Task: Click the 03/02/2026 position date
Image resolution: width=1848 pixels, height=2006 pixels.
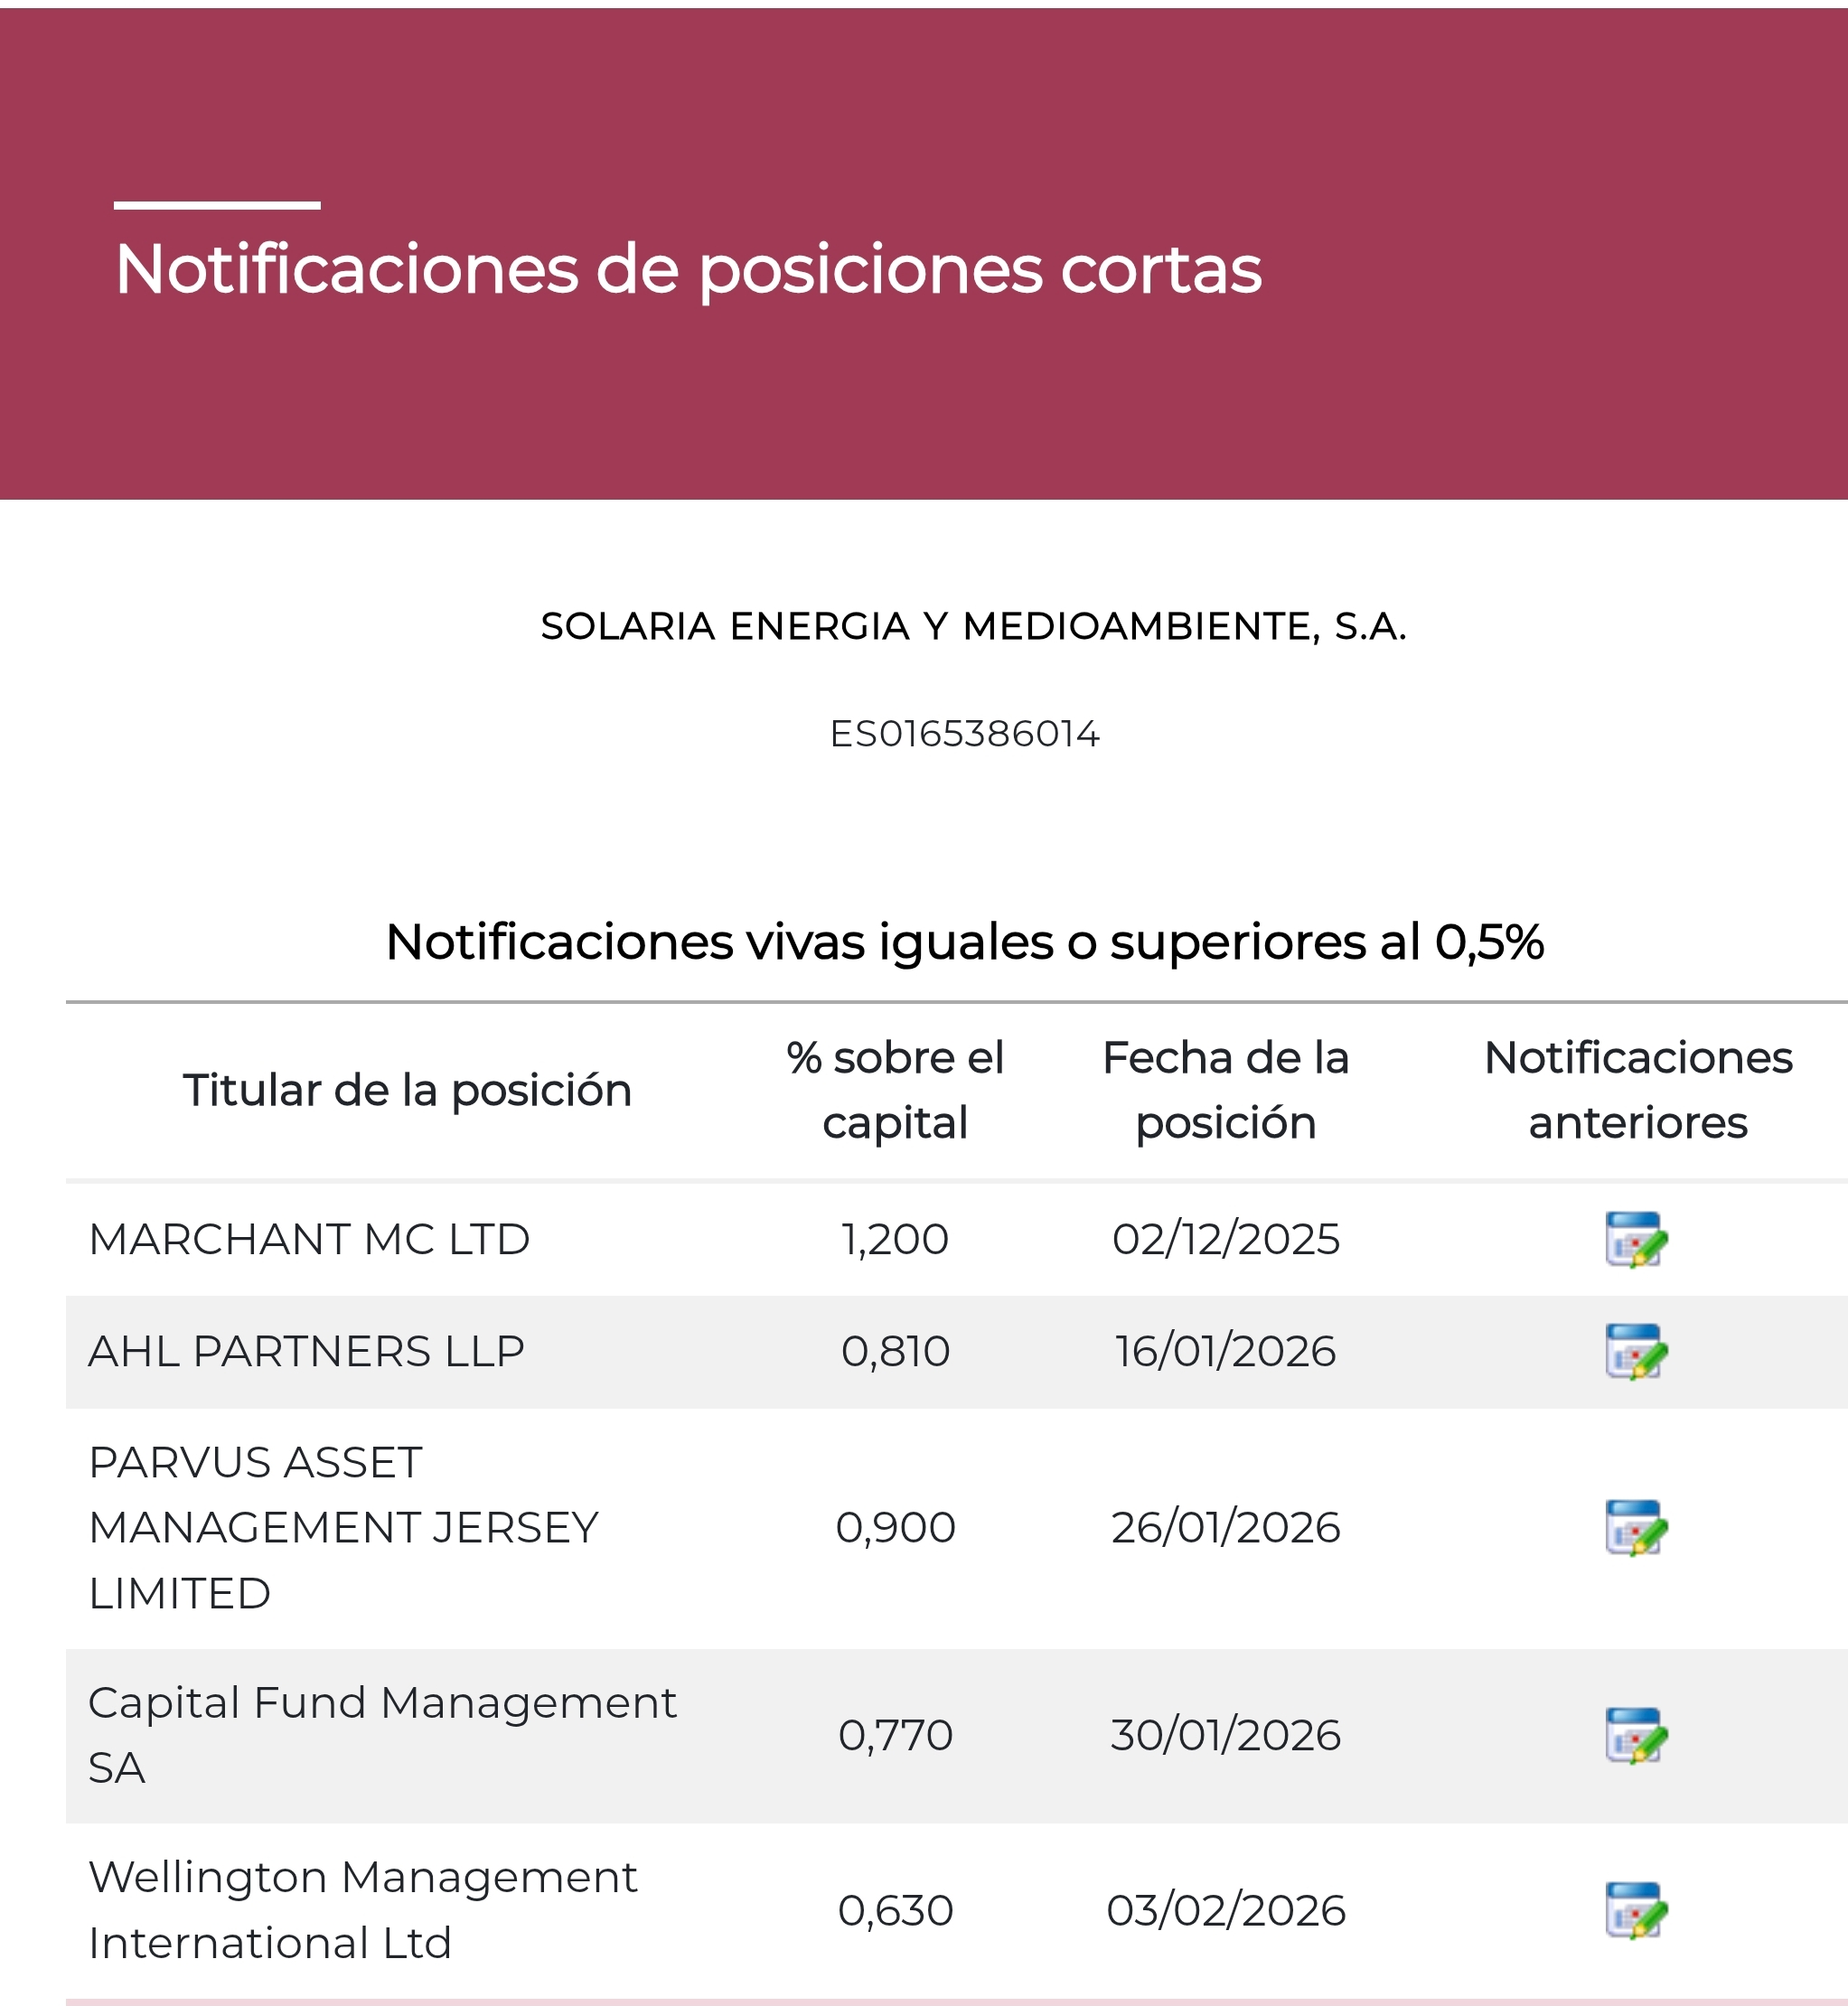Action: [x=1225, y=1911]
